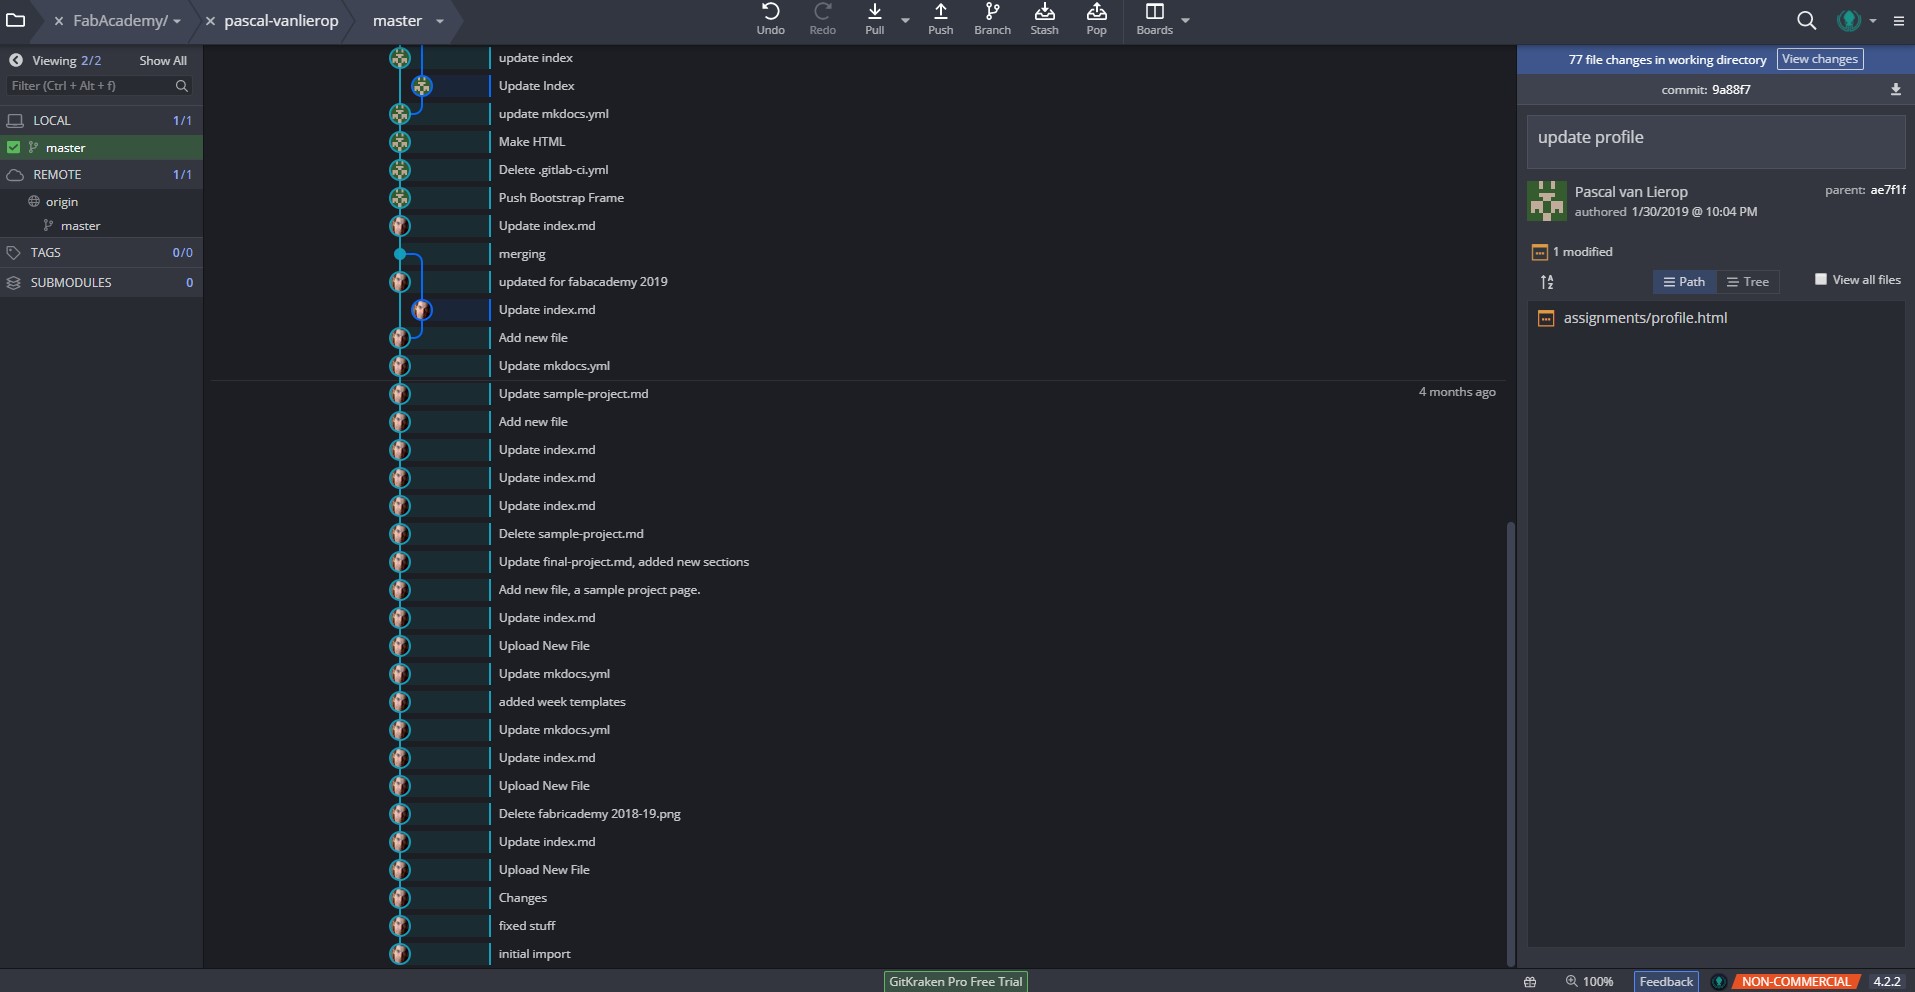Screen dimensions: 1915x992
Task: Click the Show All link
Action: [x=162, y=61]
